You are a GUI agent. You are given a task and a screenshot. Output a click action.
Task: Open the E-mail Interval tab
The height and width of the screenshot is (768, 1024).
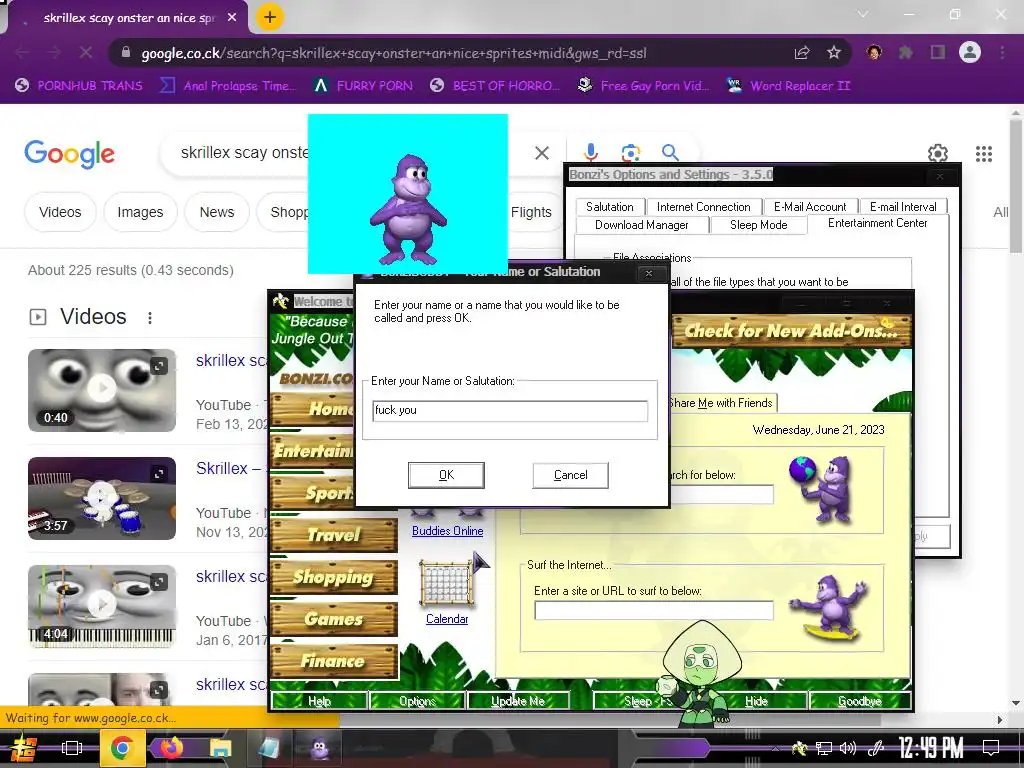pyautogui.click(x=903, y=207)
